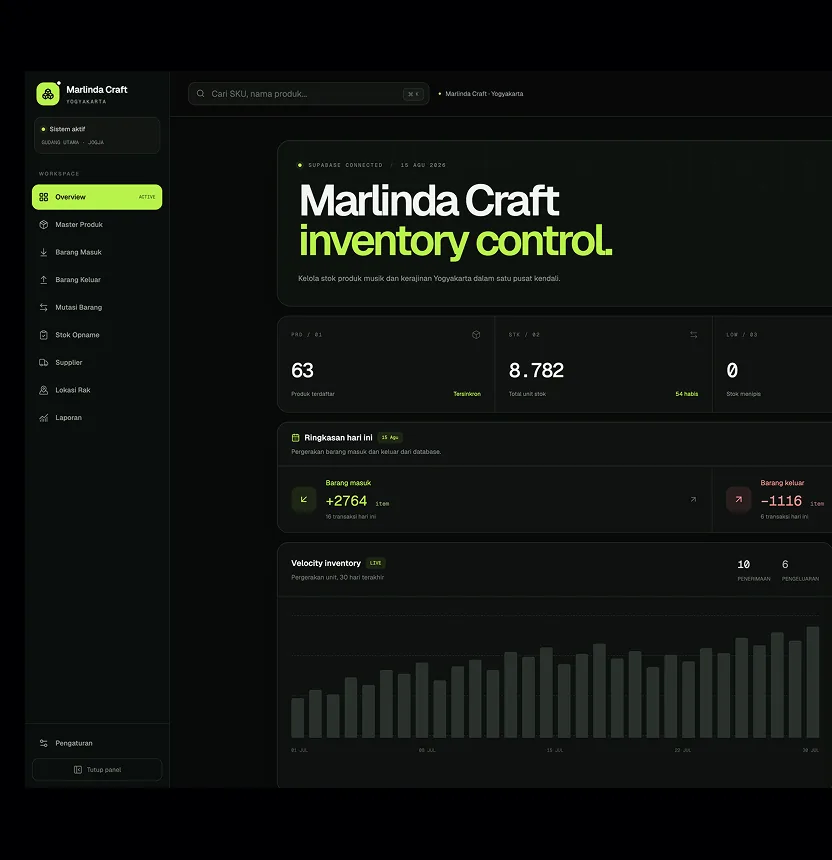Viewport: 832px width, 860px height.
Task: Click the Barang keluar outgoing arrow icon
Action: point(739,500)
